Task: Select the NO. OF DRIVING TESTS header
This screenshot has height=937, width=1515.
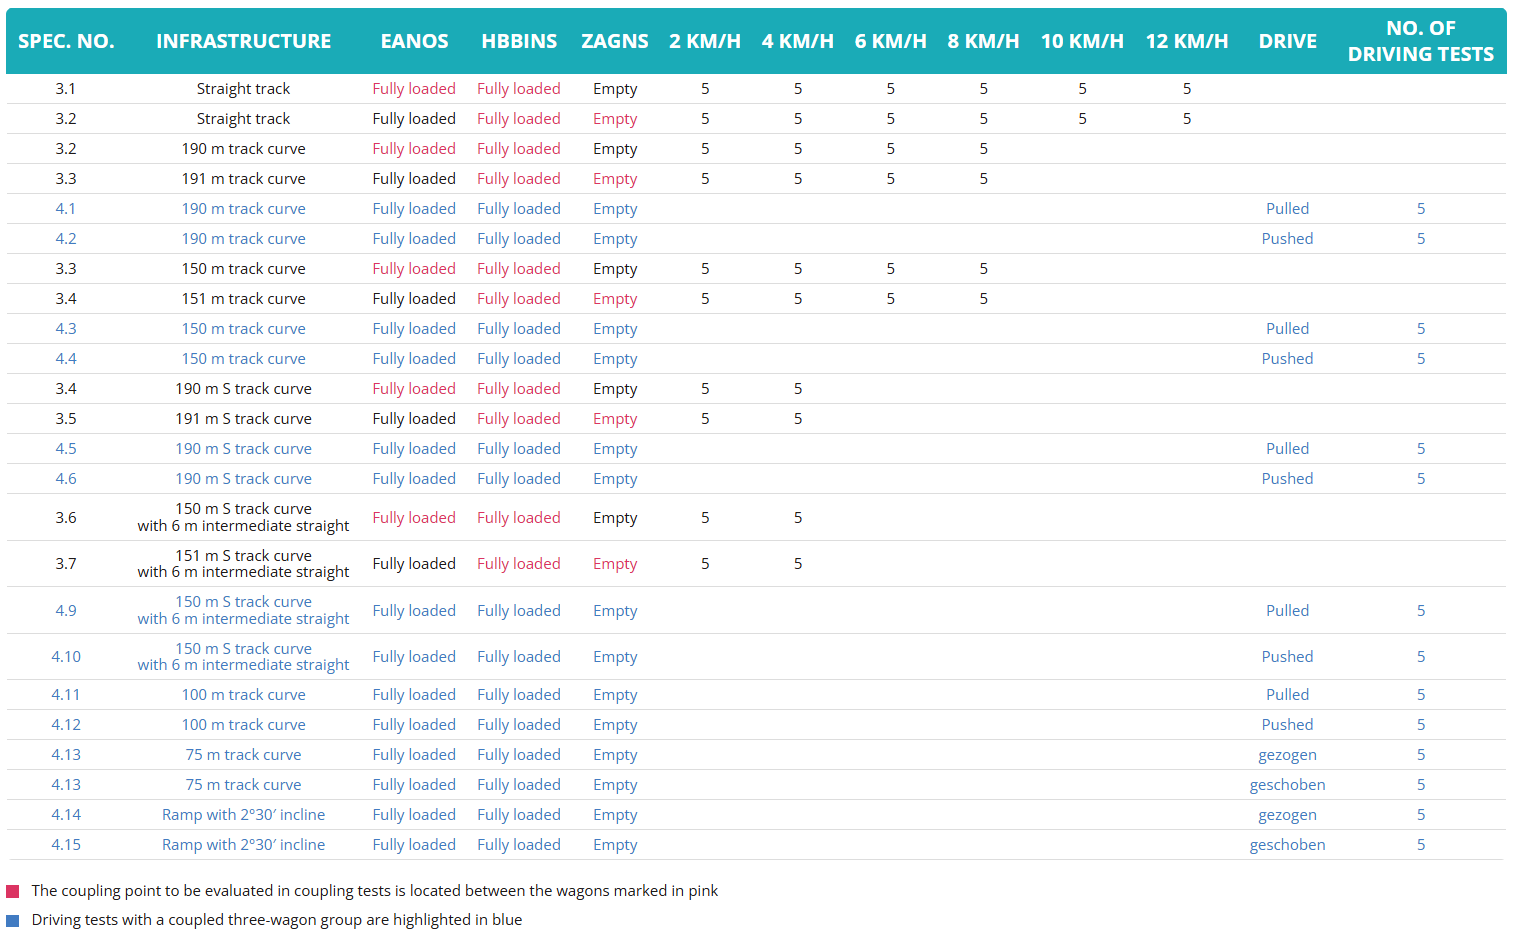Action: [1420, 41]
